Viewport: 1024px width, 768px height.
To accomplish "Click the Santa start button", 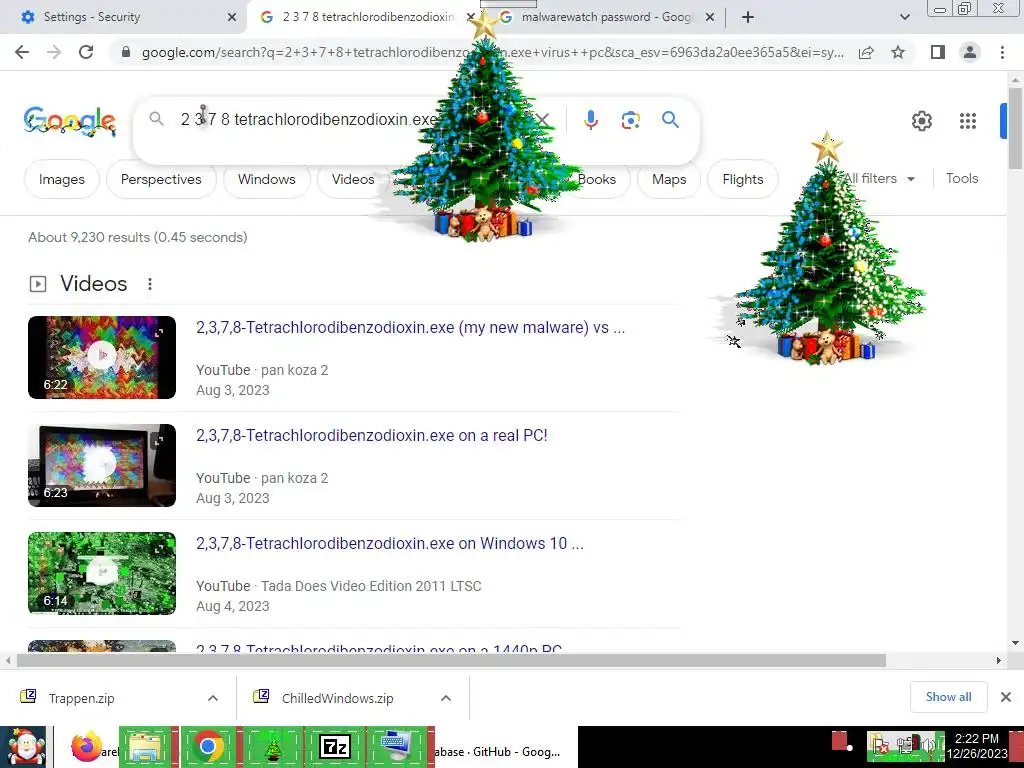I will 25,746.
